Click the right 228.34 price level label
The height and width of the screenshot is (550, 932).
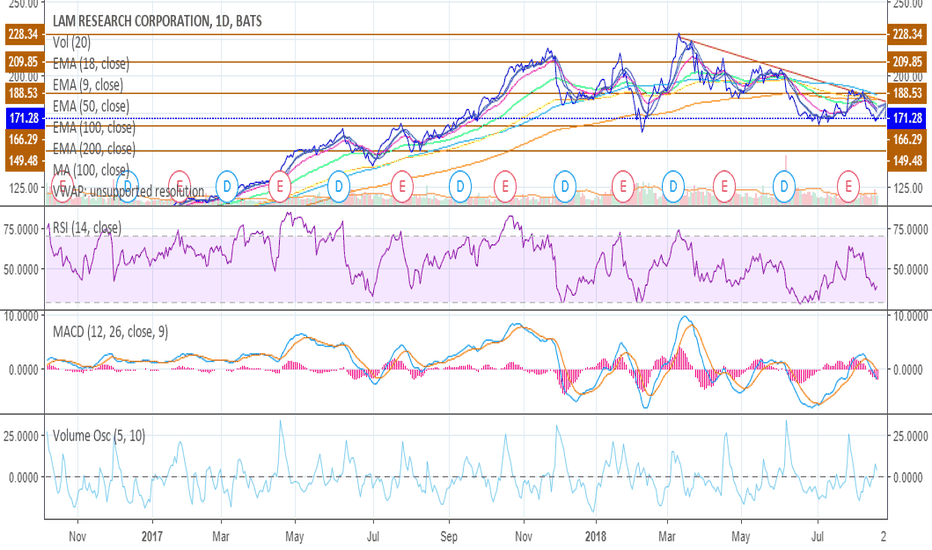tap(908, 34)
